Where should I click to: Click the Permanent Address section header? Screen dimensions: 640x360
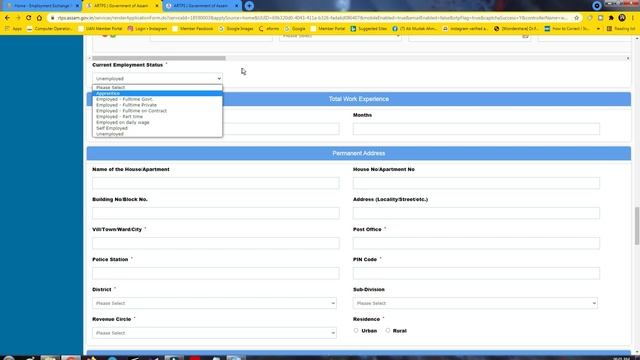tap(359, 153)
